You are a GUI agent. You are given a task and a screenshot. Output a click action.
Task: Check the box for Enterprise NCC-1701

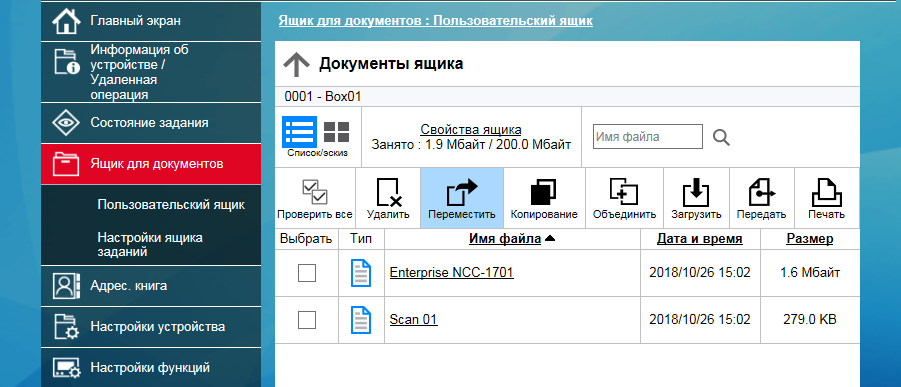[x=307, y=273]
